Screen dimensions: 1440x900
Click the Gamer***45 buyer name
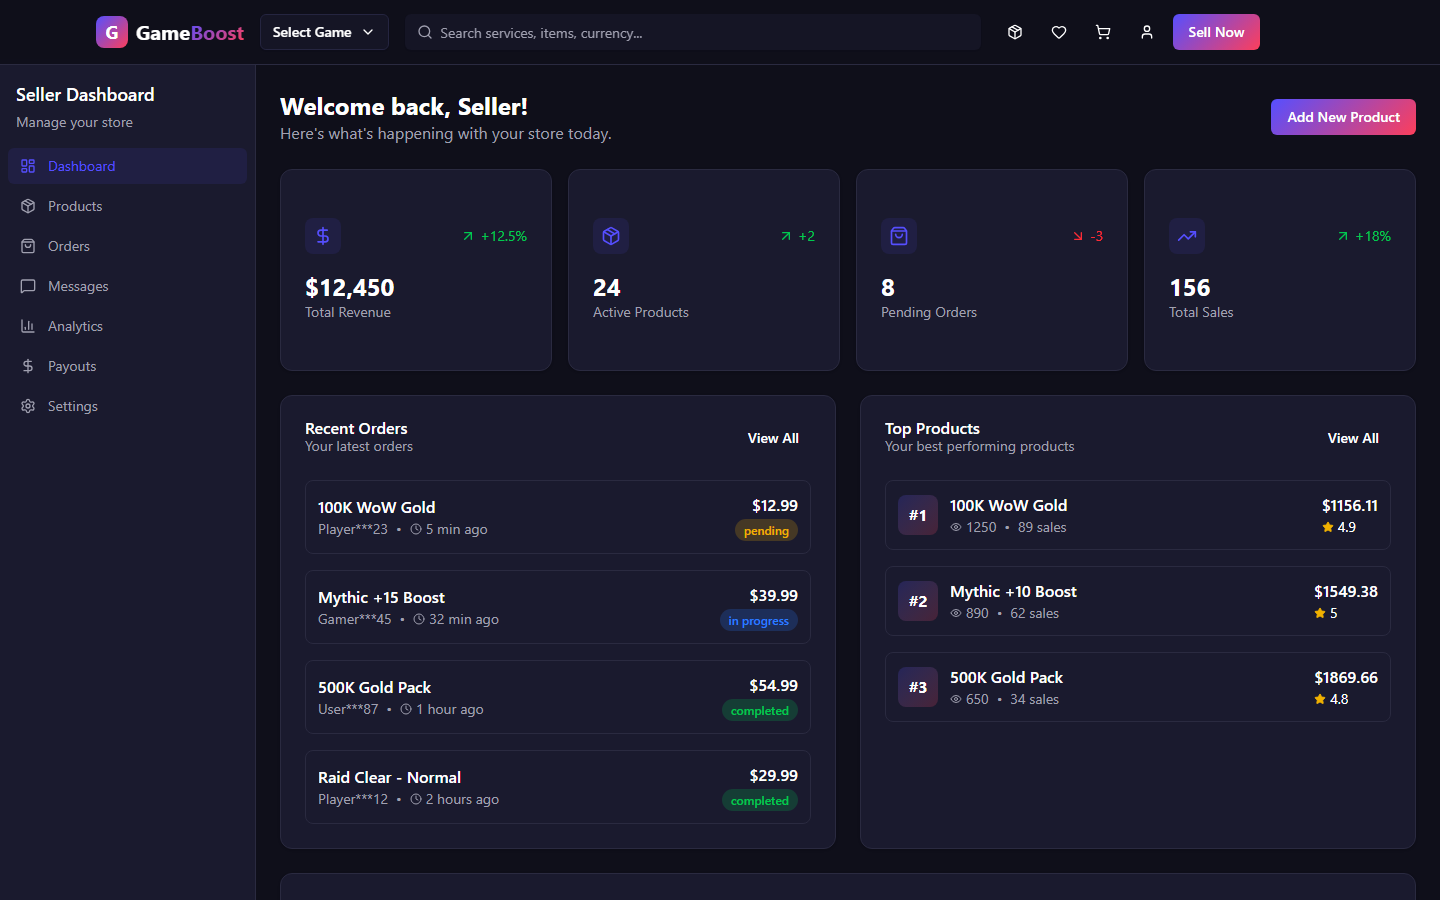355,619
